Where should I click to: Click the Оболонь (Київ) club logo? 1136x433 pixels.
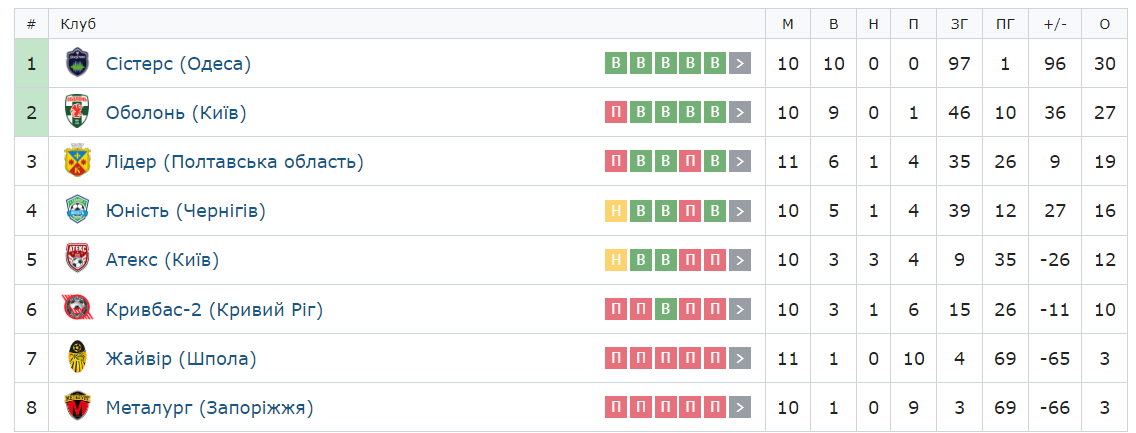point(77,113)
